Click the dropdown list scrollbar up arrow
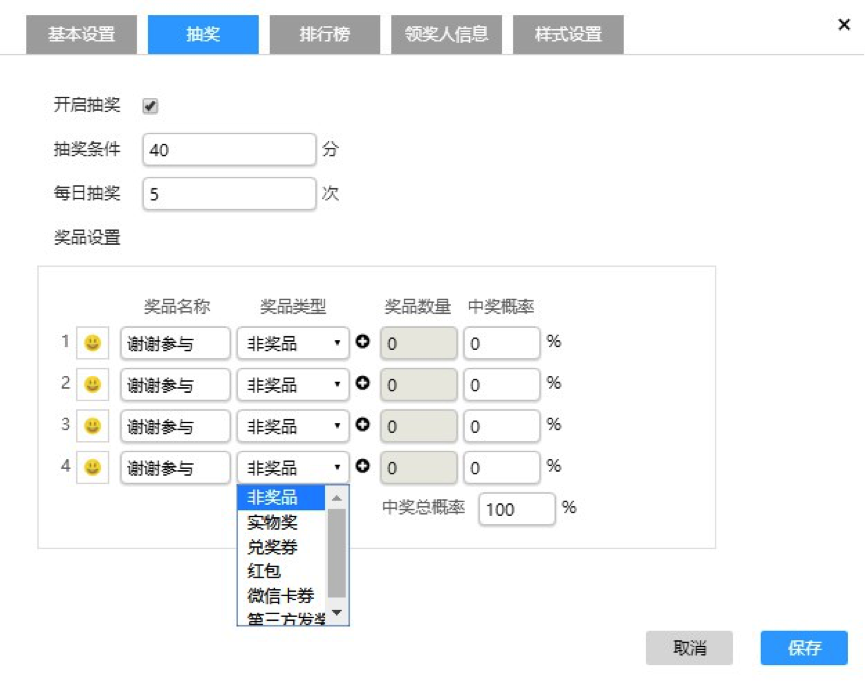 point(337,498)
